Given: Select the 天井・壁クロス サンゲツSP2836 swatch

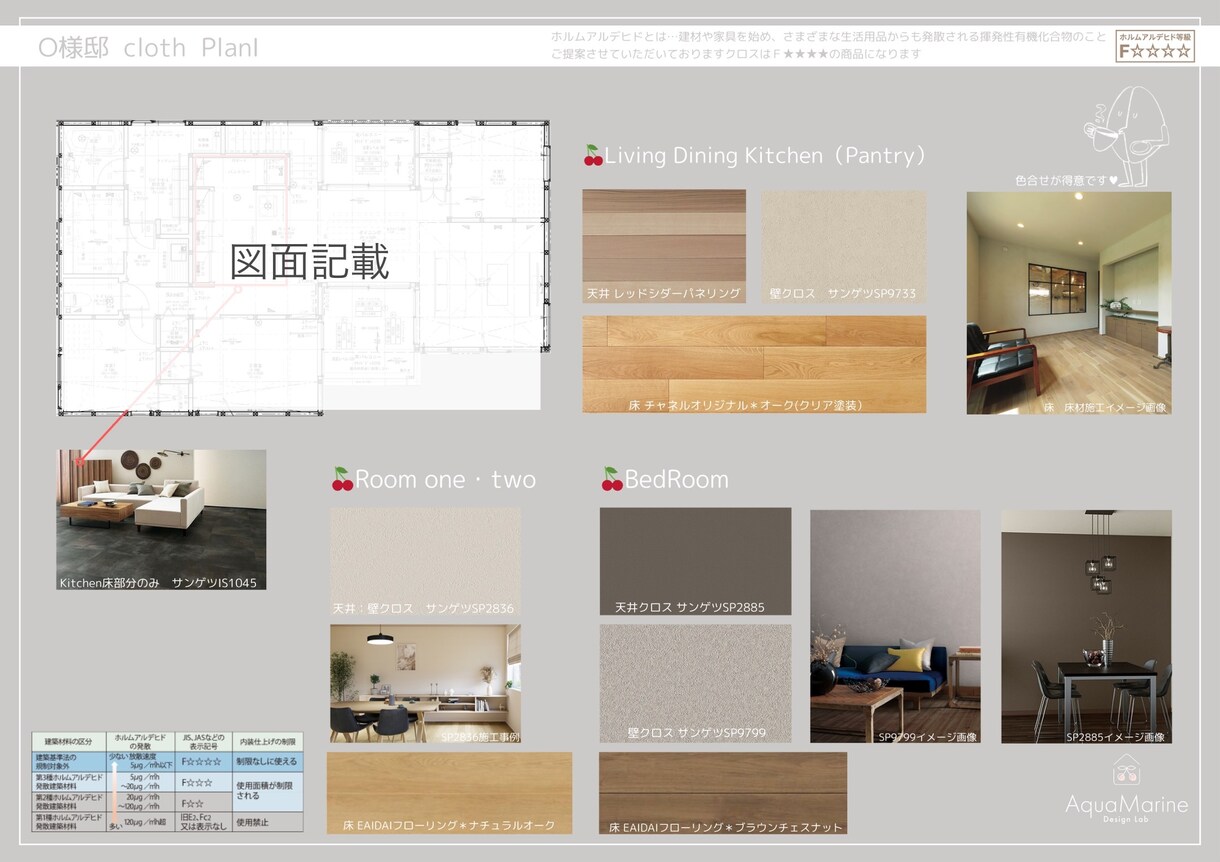Looking at the screenshot, I should tap(425, 562).
